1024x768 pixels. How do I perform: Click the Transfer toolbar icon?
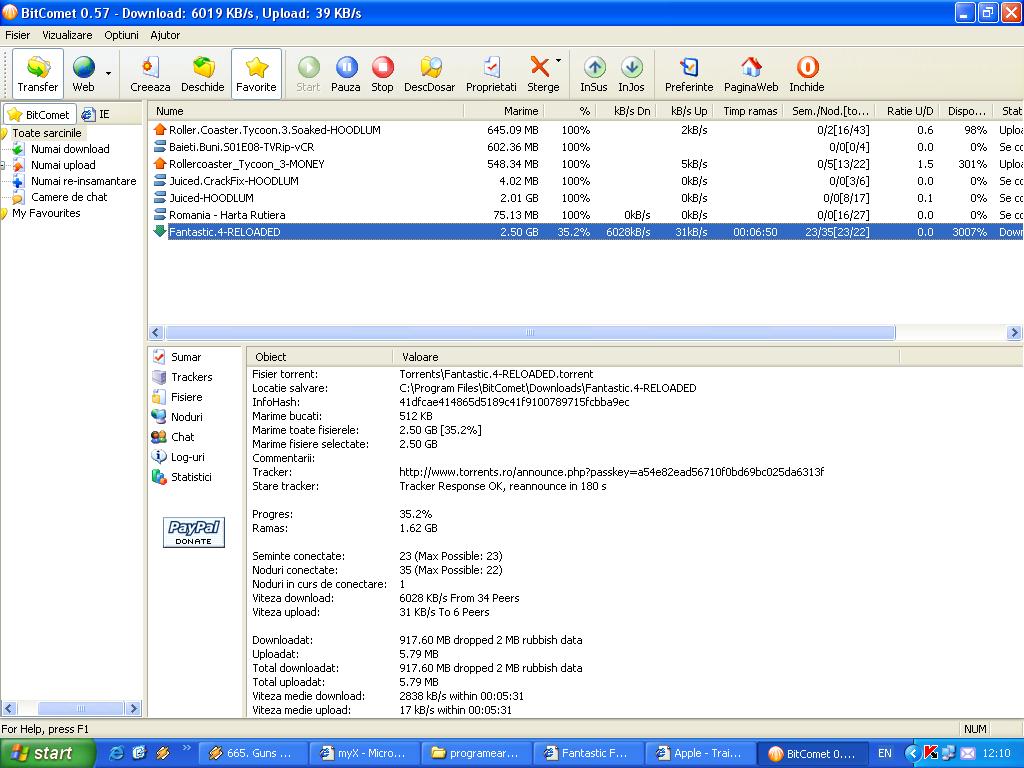(38, 74)
